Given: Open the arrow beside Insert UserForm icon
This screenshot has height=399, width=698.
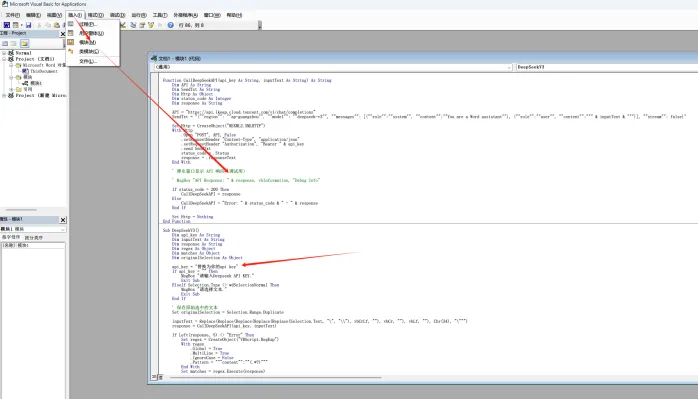Looking at the screenshot, I should coord(21,25).
